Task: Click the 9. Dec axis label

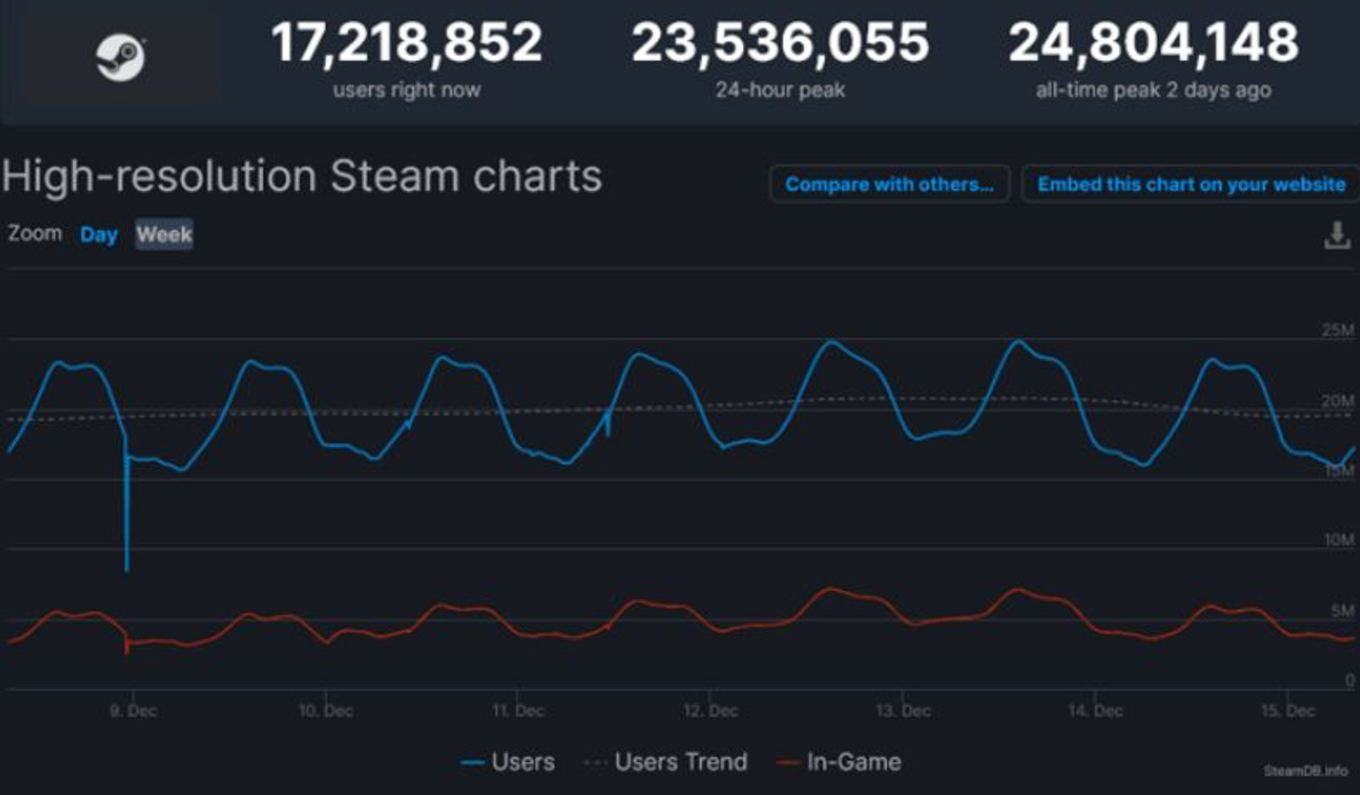Action: pyautogui.click(x=132, y=711)
